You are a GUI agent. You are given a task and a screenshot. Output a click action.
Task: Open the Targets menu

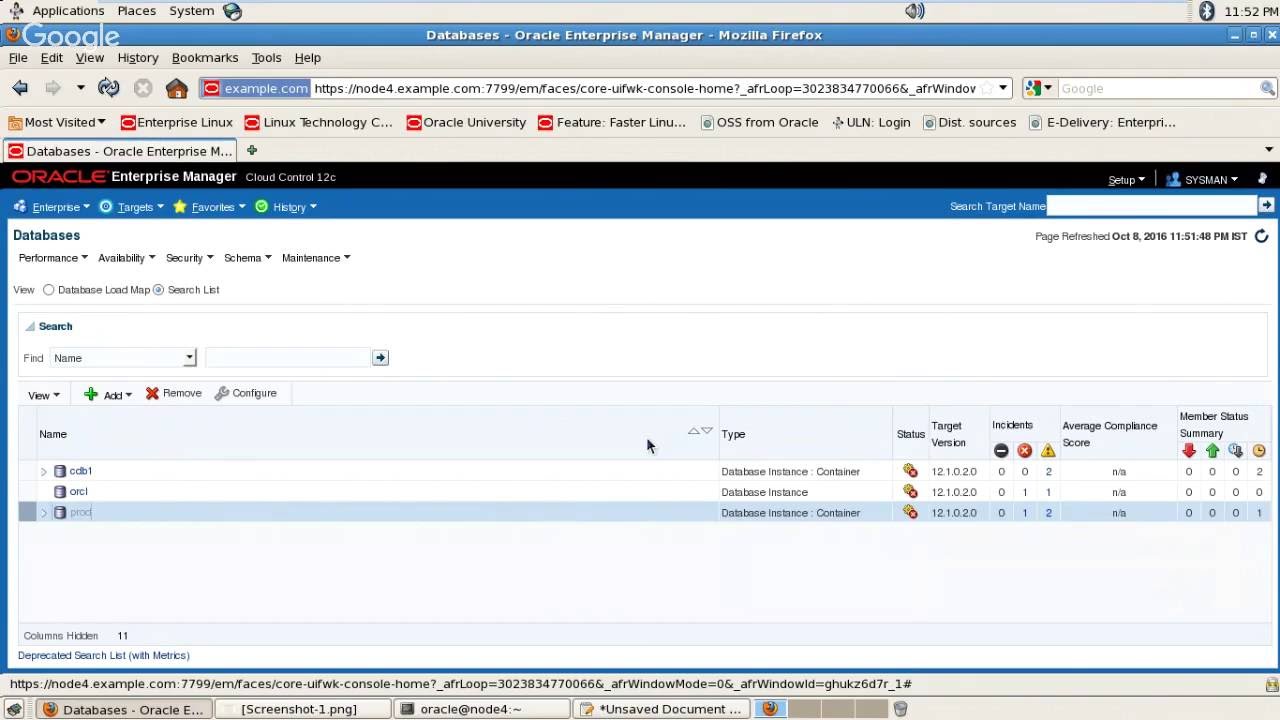click(132, 207)
